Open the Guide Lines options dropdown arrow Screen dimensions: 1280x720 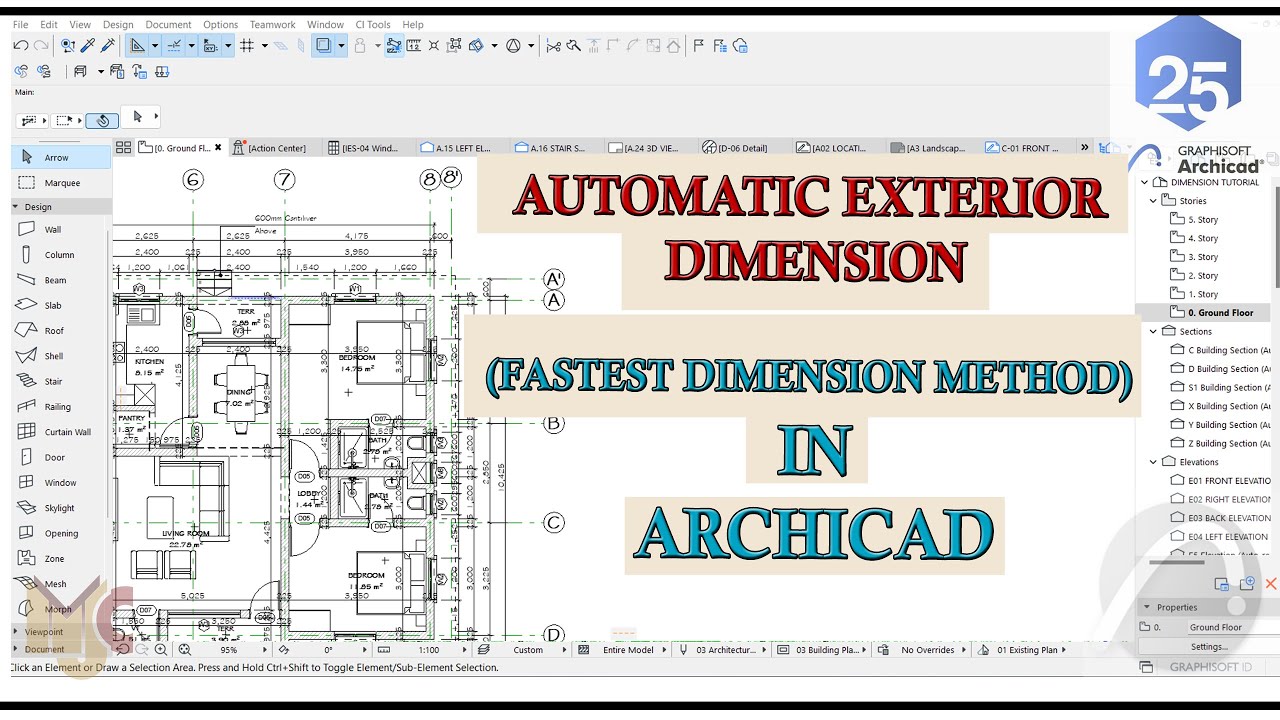tap(155, 45)
